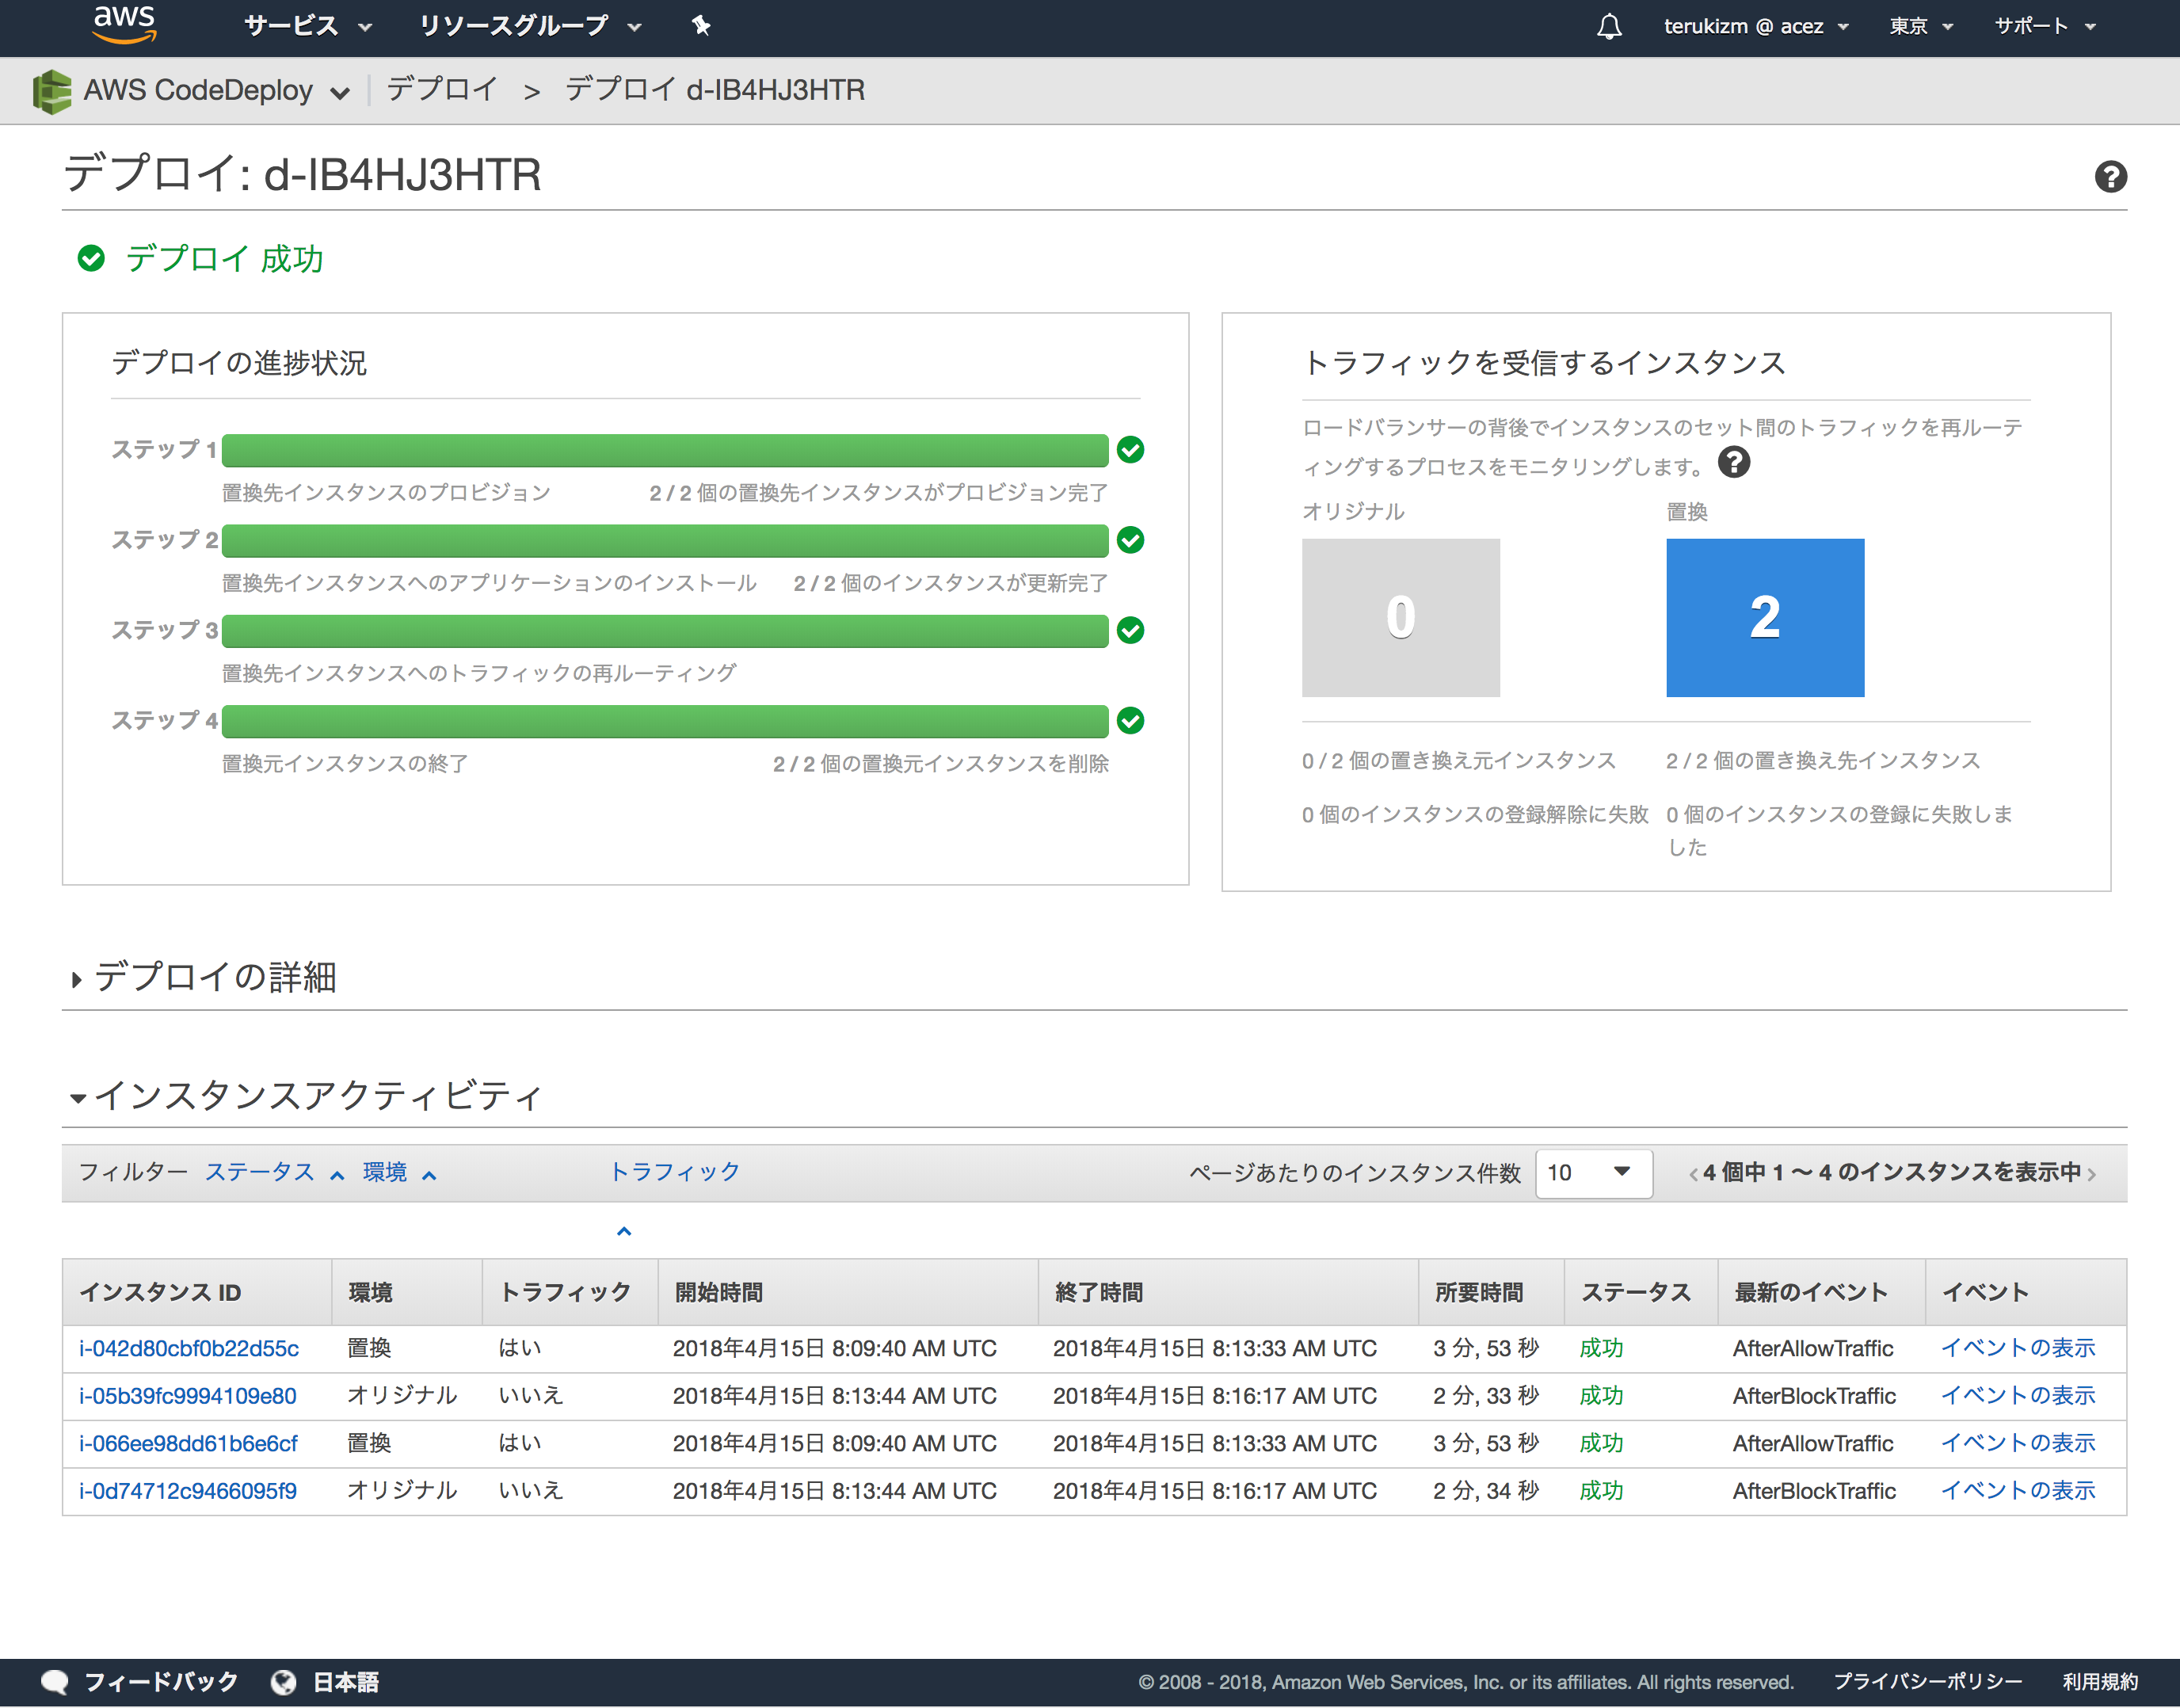Open the 環境 filter dropdown
The width and height of the screenshot is (2180, 1708).
point(399,1172)
